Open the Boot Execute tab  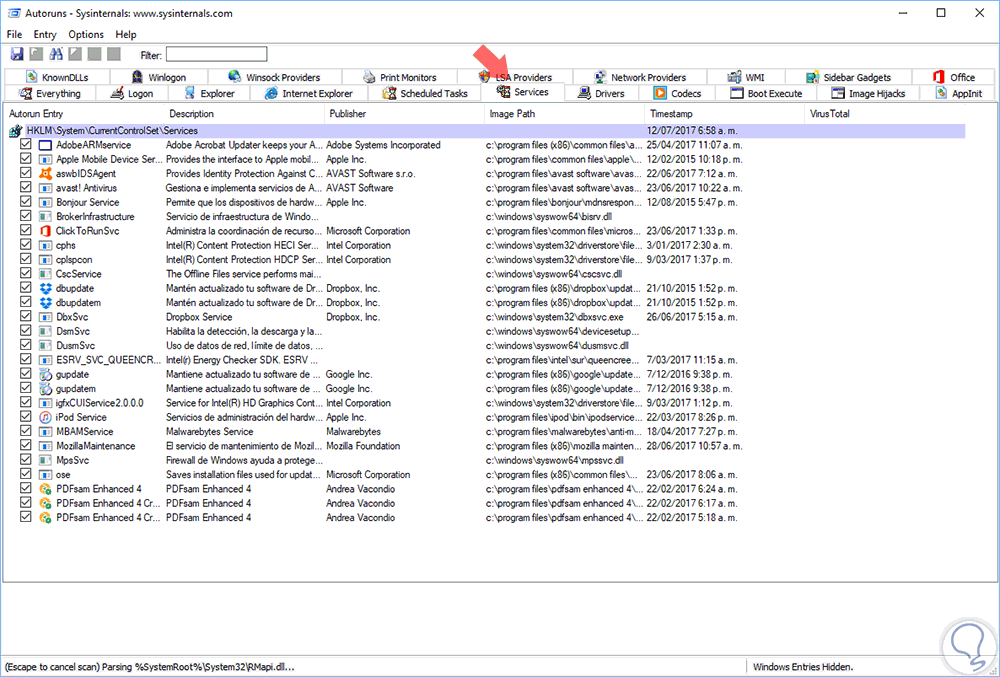765,93
